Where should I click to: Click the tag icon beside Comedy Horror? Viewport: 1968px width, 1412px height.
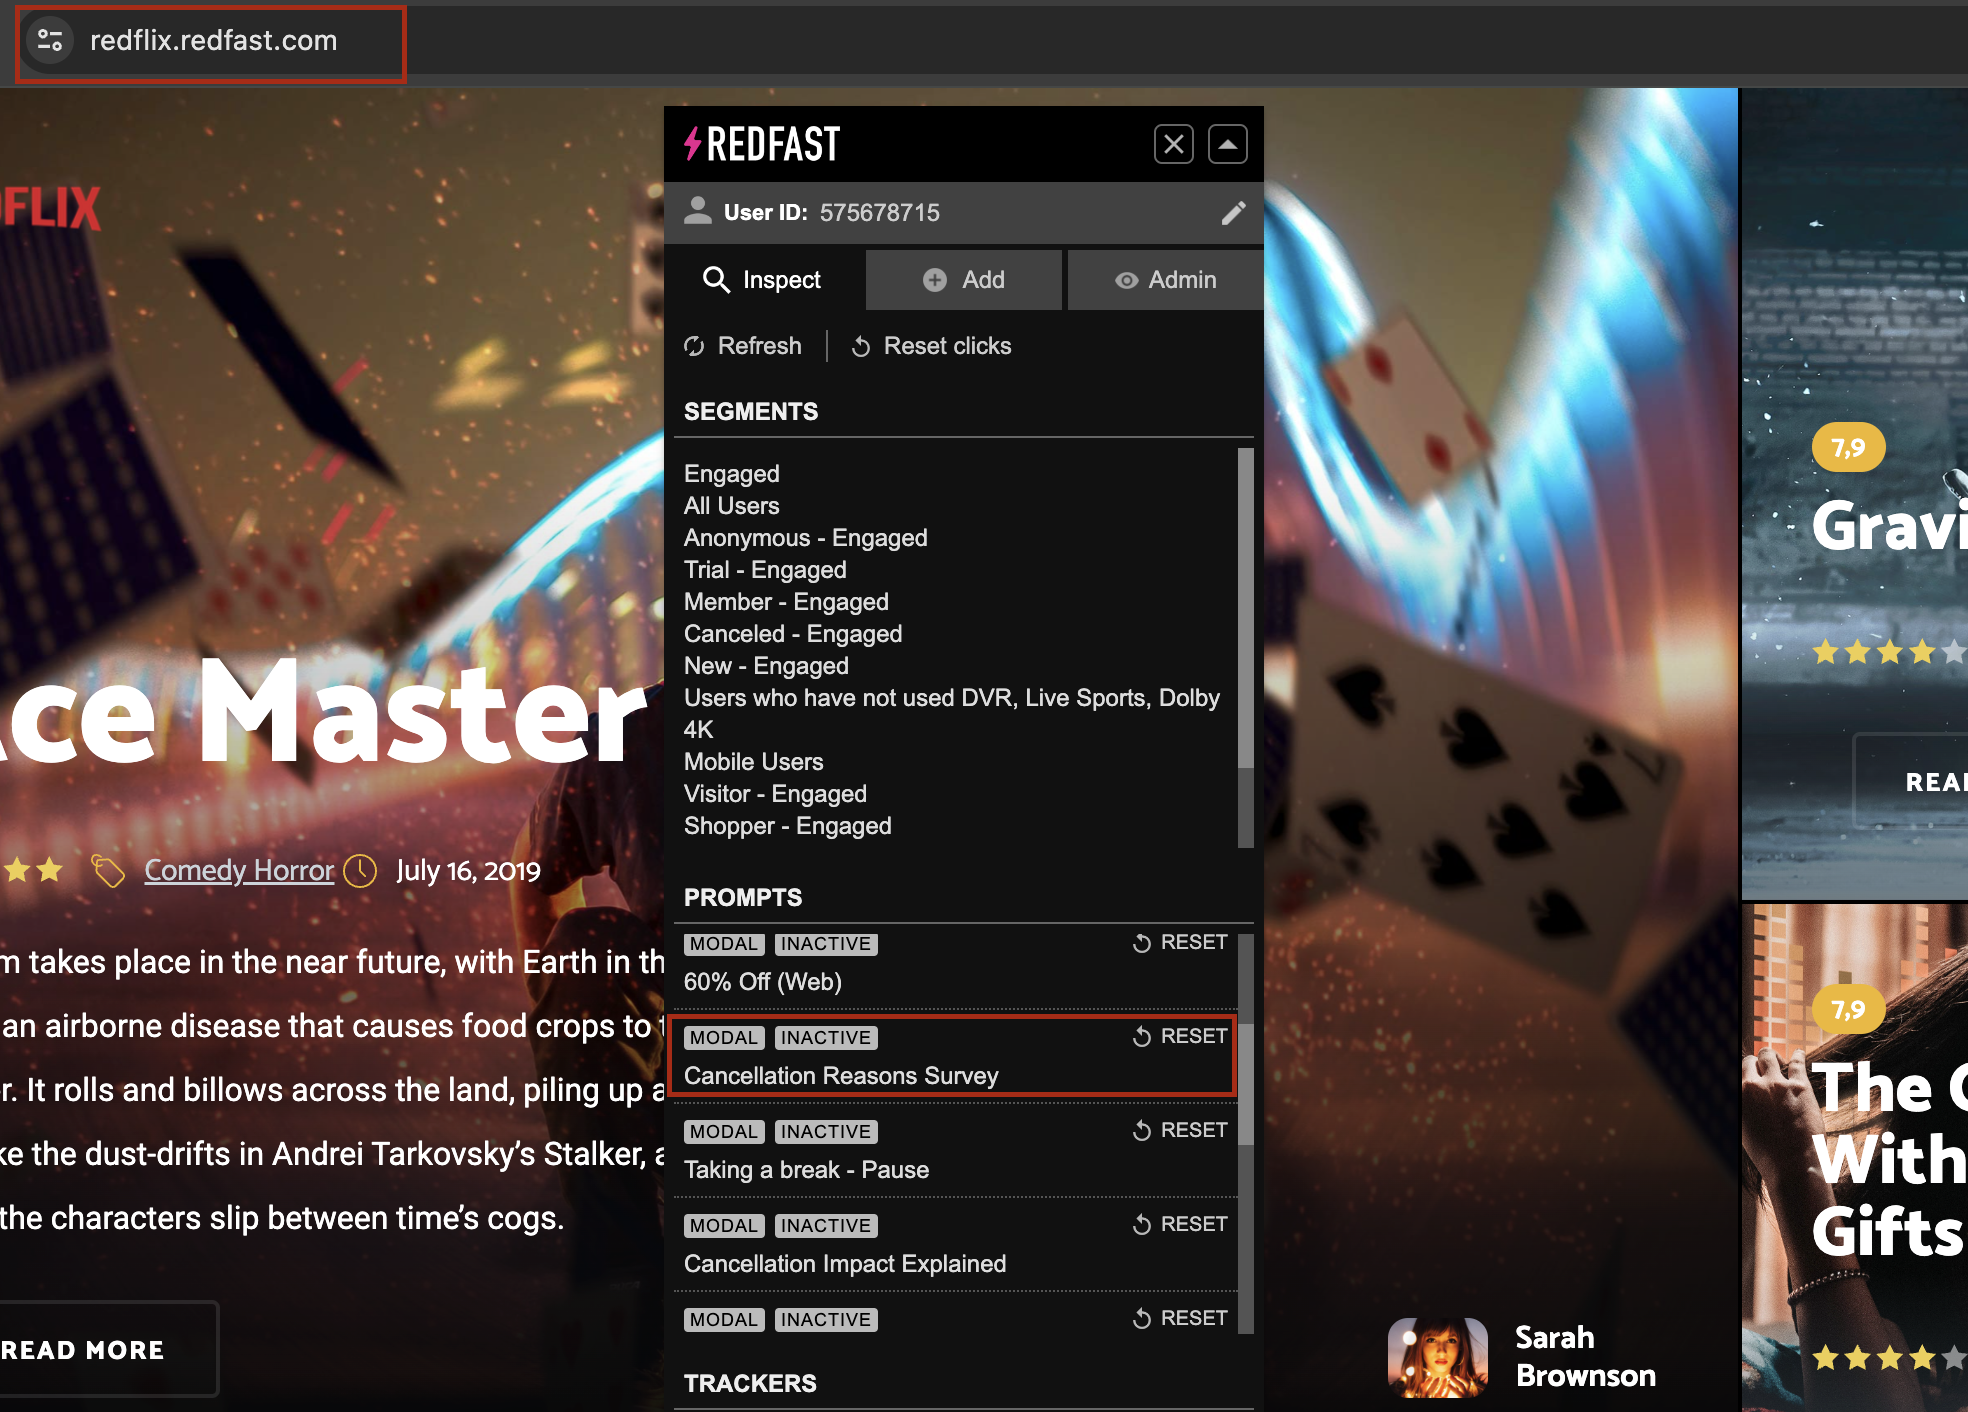coord(108,871)
